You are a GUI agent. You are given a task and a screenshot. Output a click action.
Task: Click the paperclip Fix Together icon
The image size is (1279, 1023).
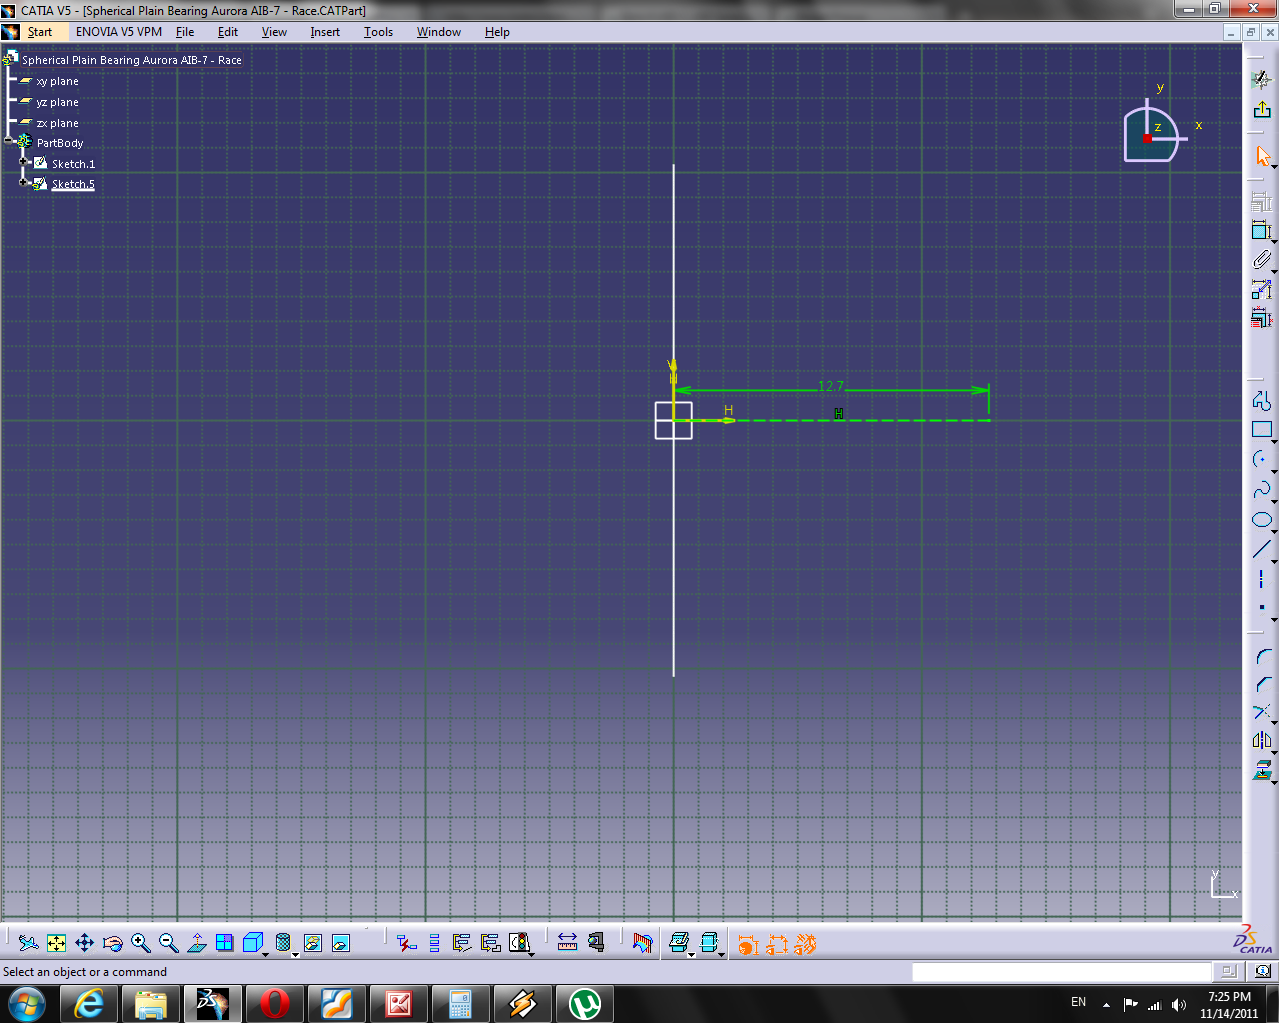(x=1261, y=260)
